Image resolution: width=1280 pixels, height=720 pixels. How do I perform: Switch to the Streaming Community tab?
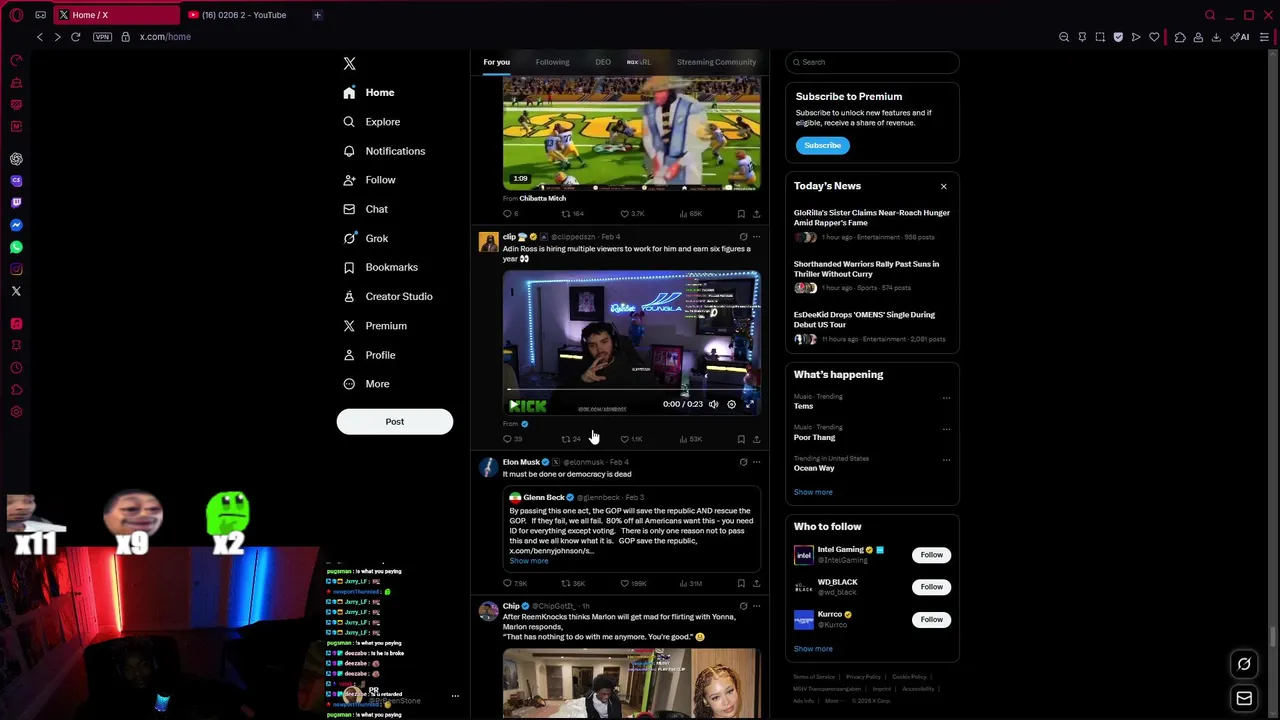point(716,62)
